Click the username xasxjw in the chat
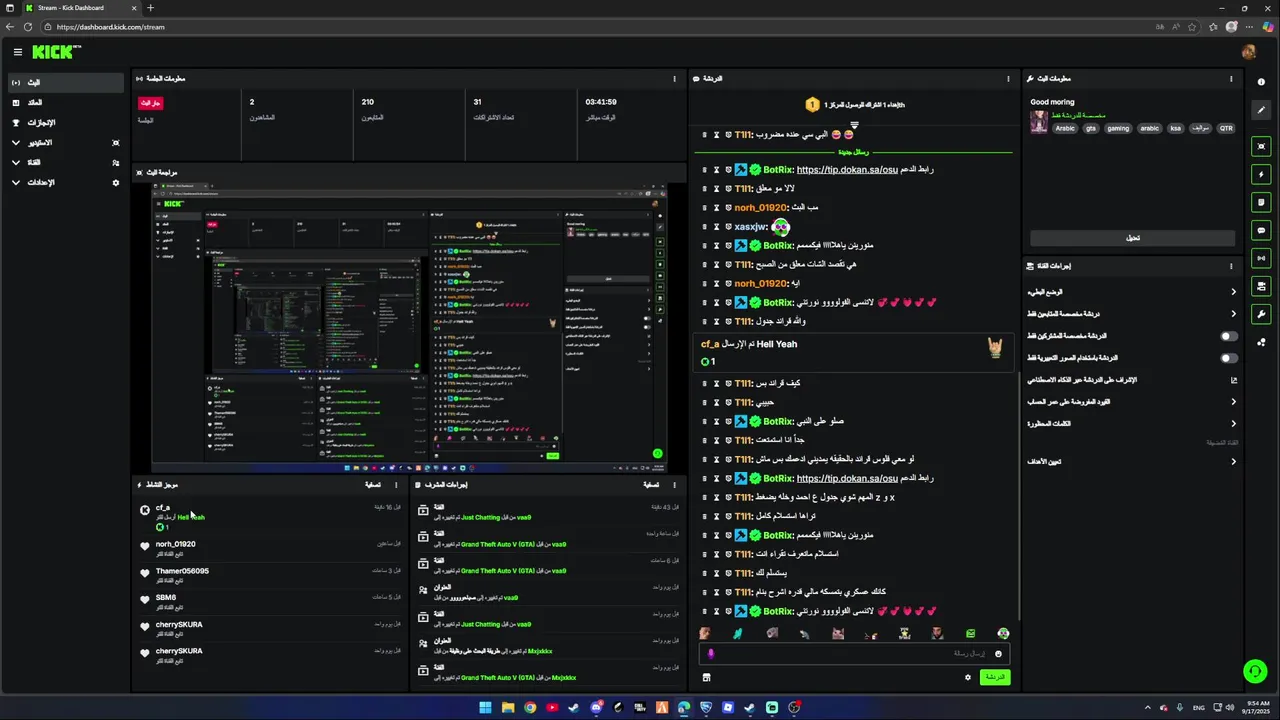The height and width of the screenshot is (720, 1280). point(750,227)
